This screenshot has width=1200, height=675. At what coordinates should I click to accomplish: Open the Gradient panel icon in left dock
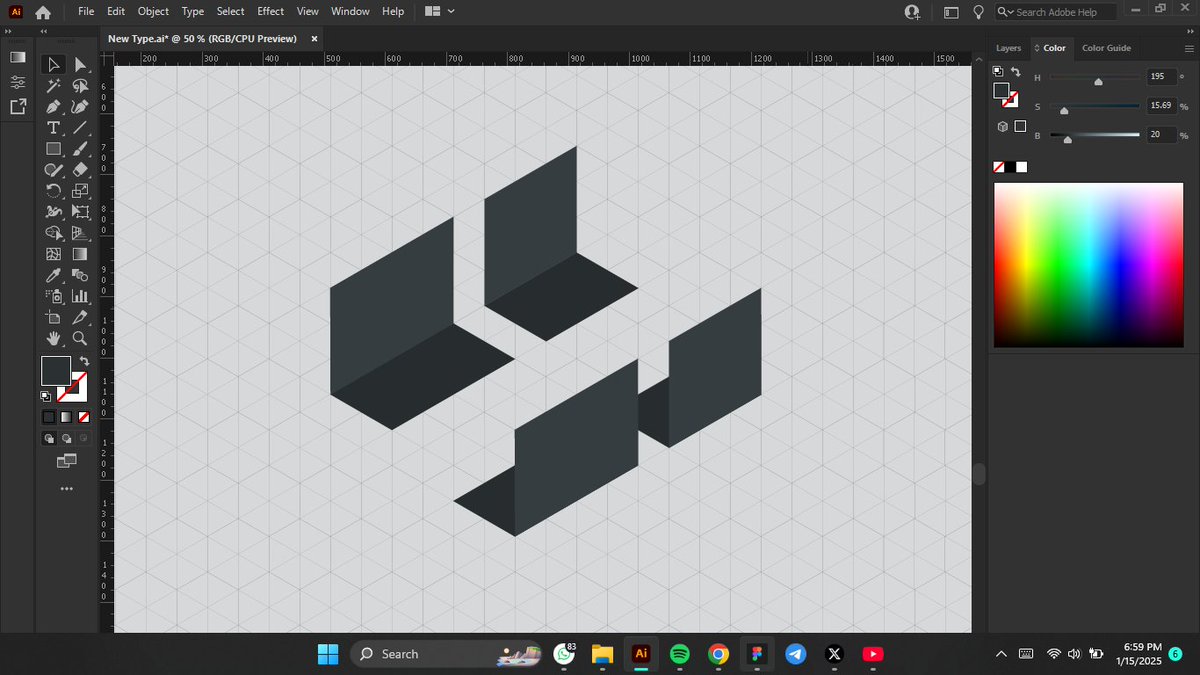click(x=17, y=57)
